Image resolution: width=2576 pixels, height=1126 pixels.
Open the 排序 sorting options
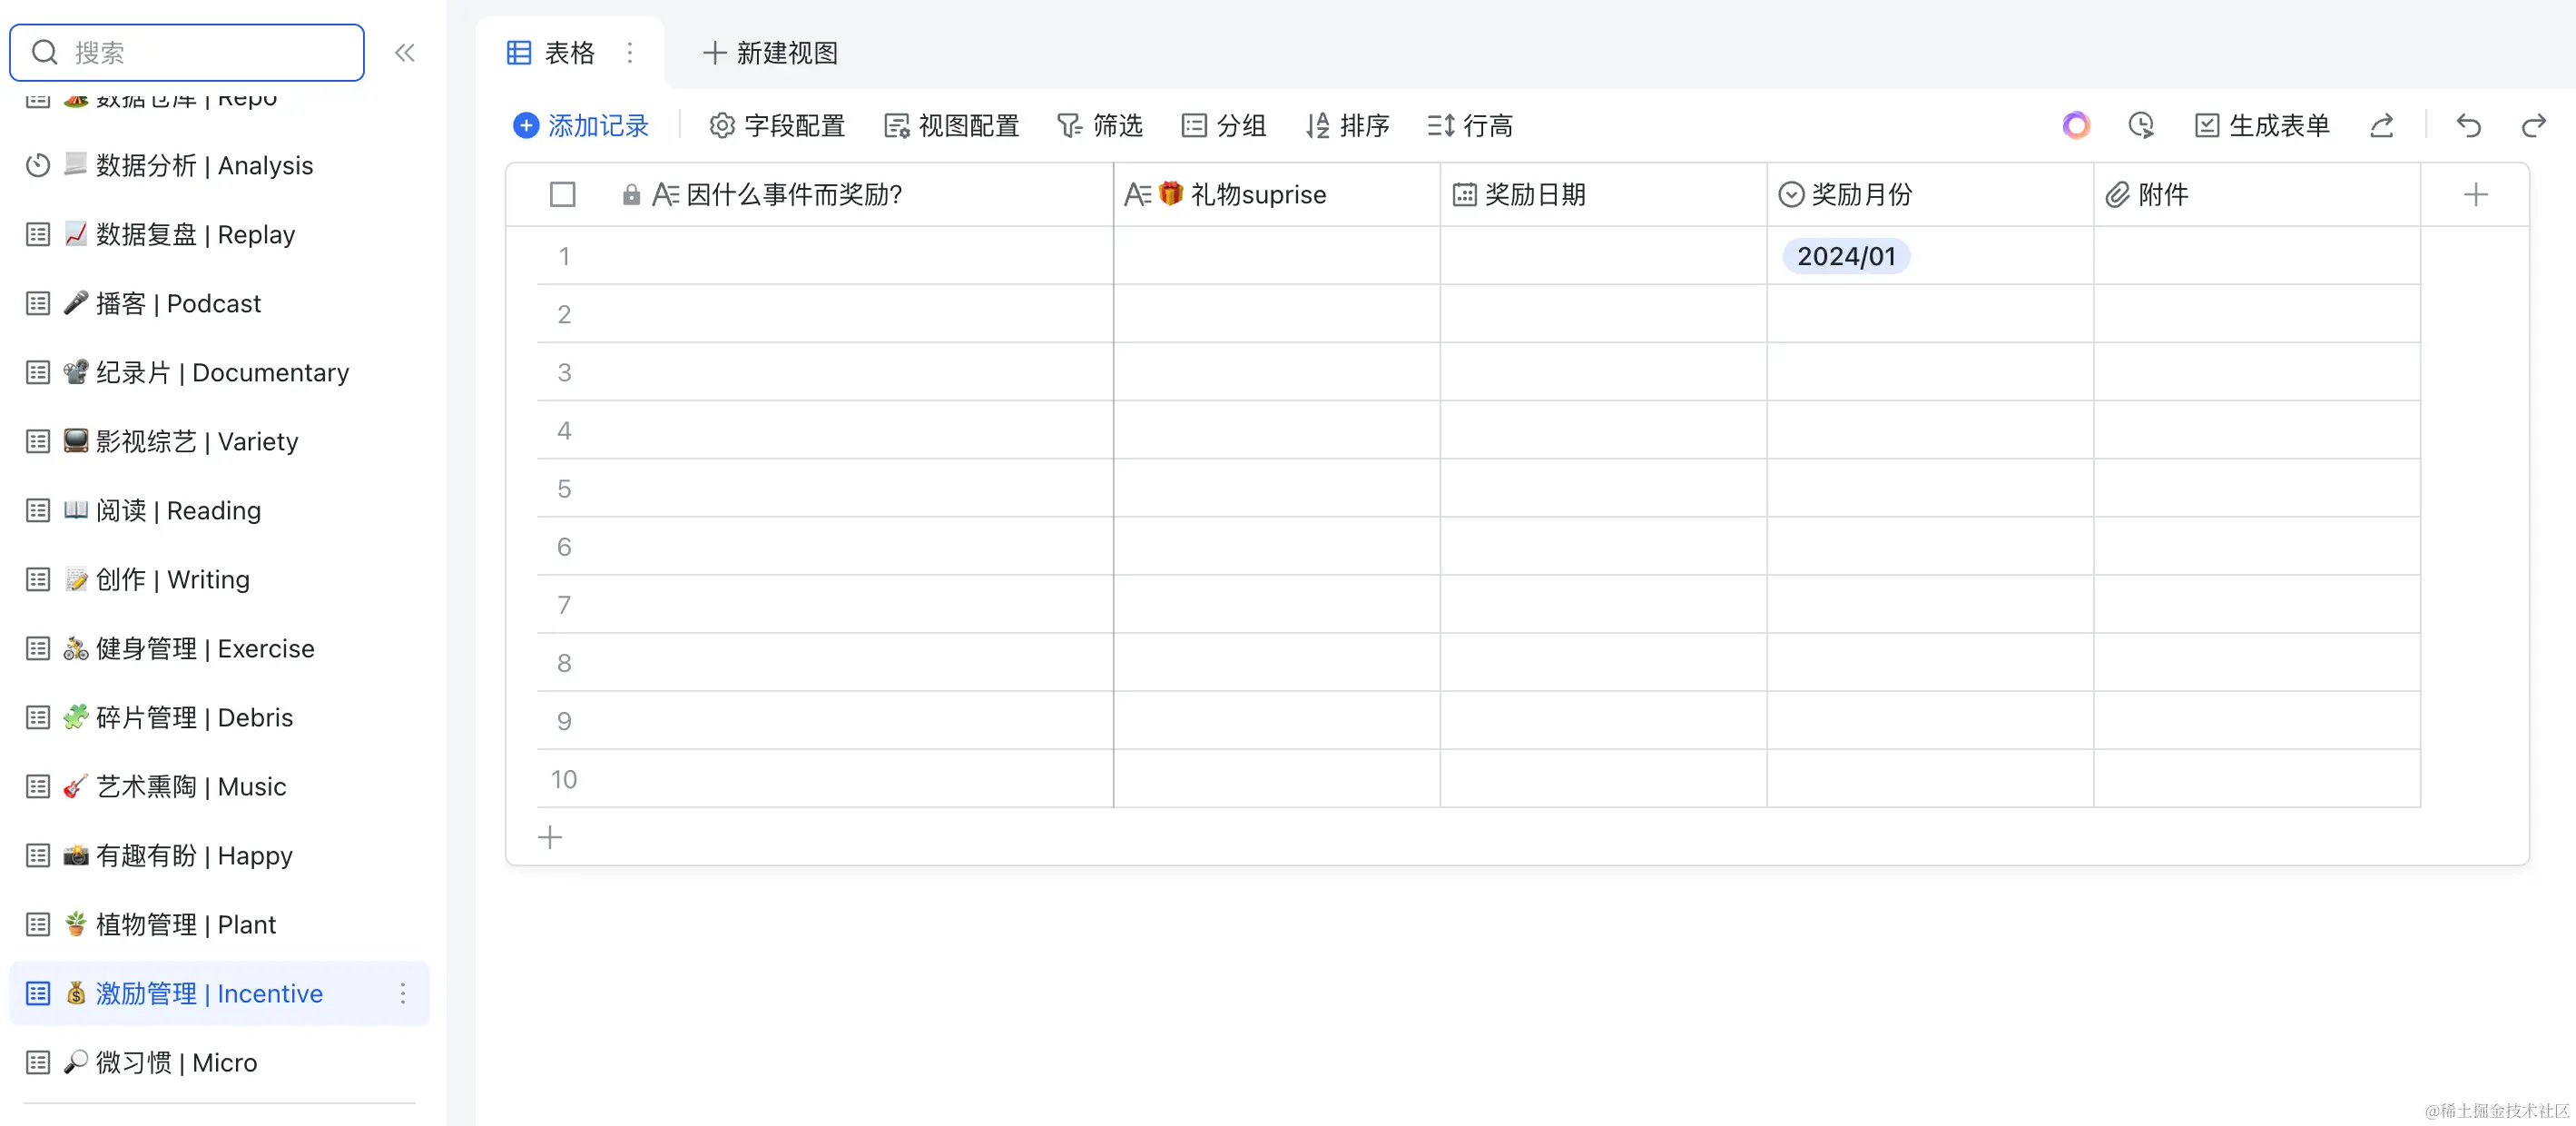(x=1348, y=125)
